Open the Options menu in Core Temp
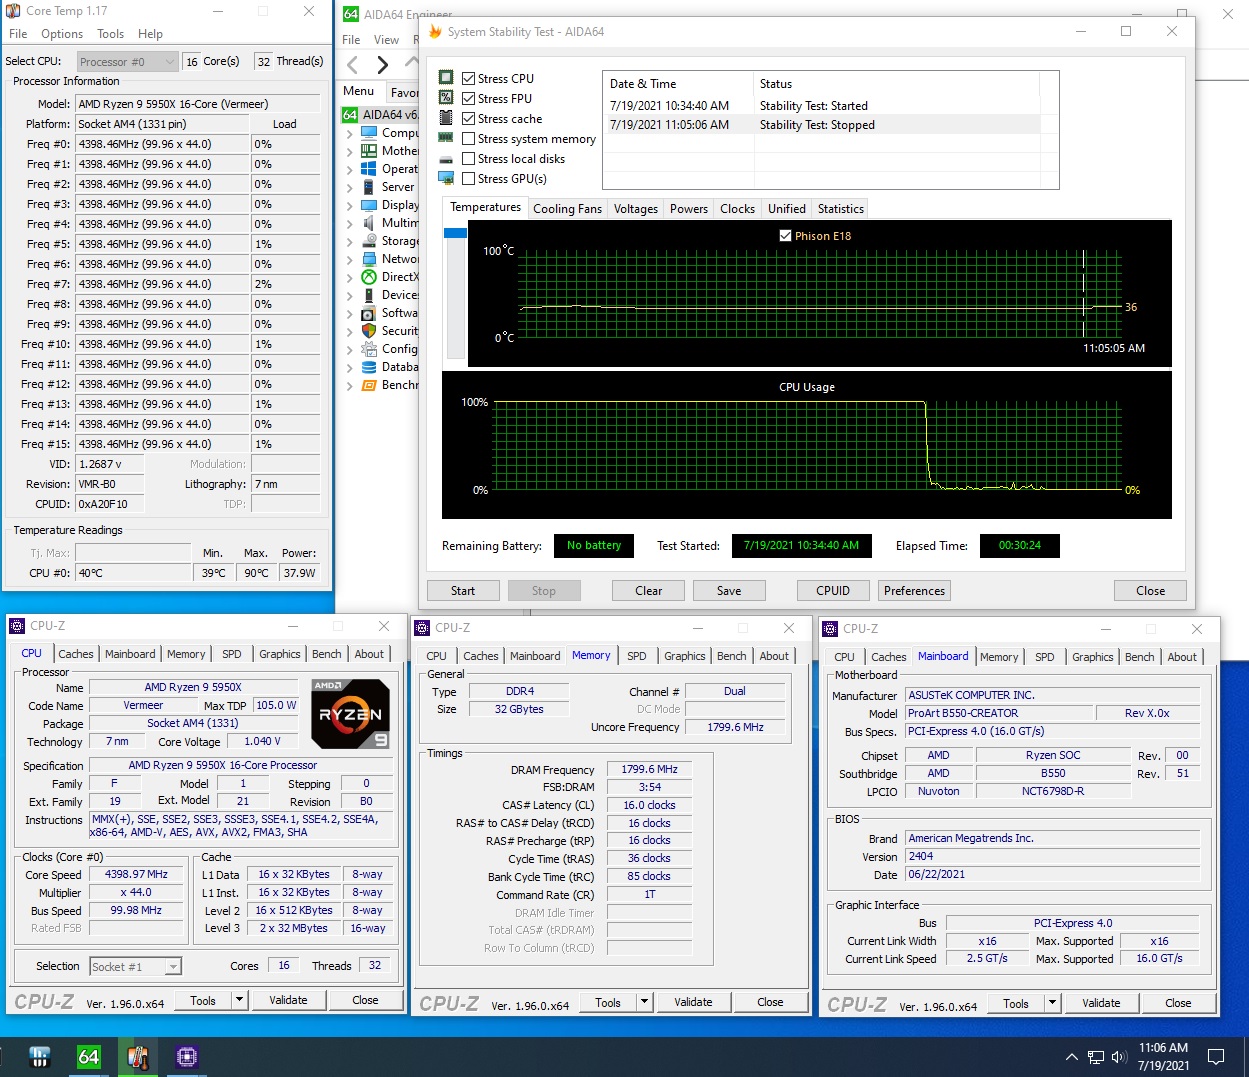1249x1077 pixels. pyautogui.click(x=62, y=34)
